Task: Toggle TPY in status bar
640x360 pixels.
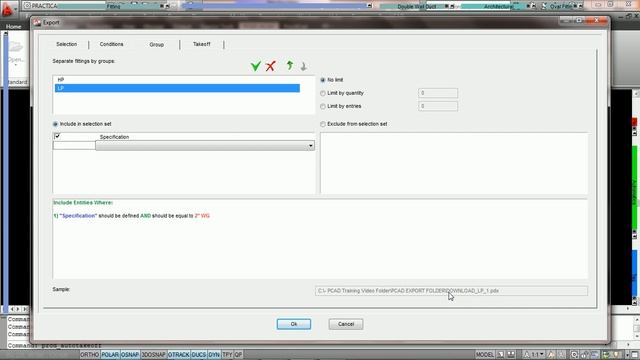Action: 227,355
